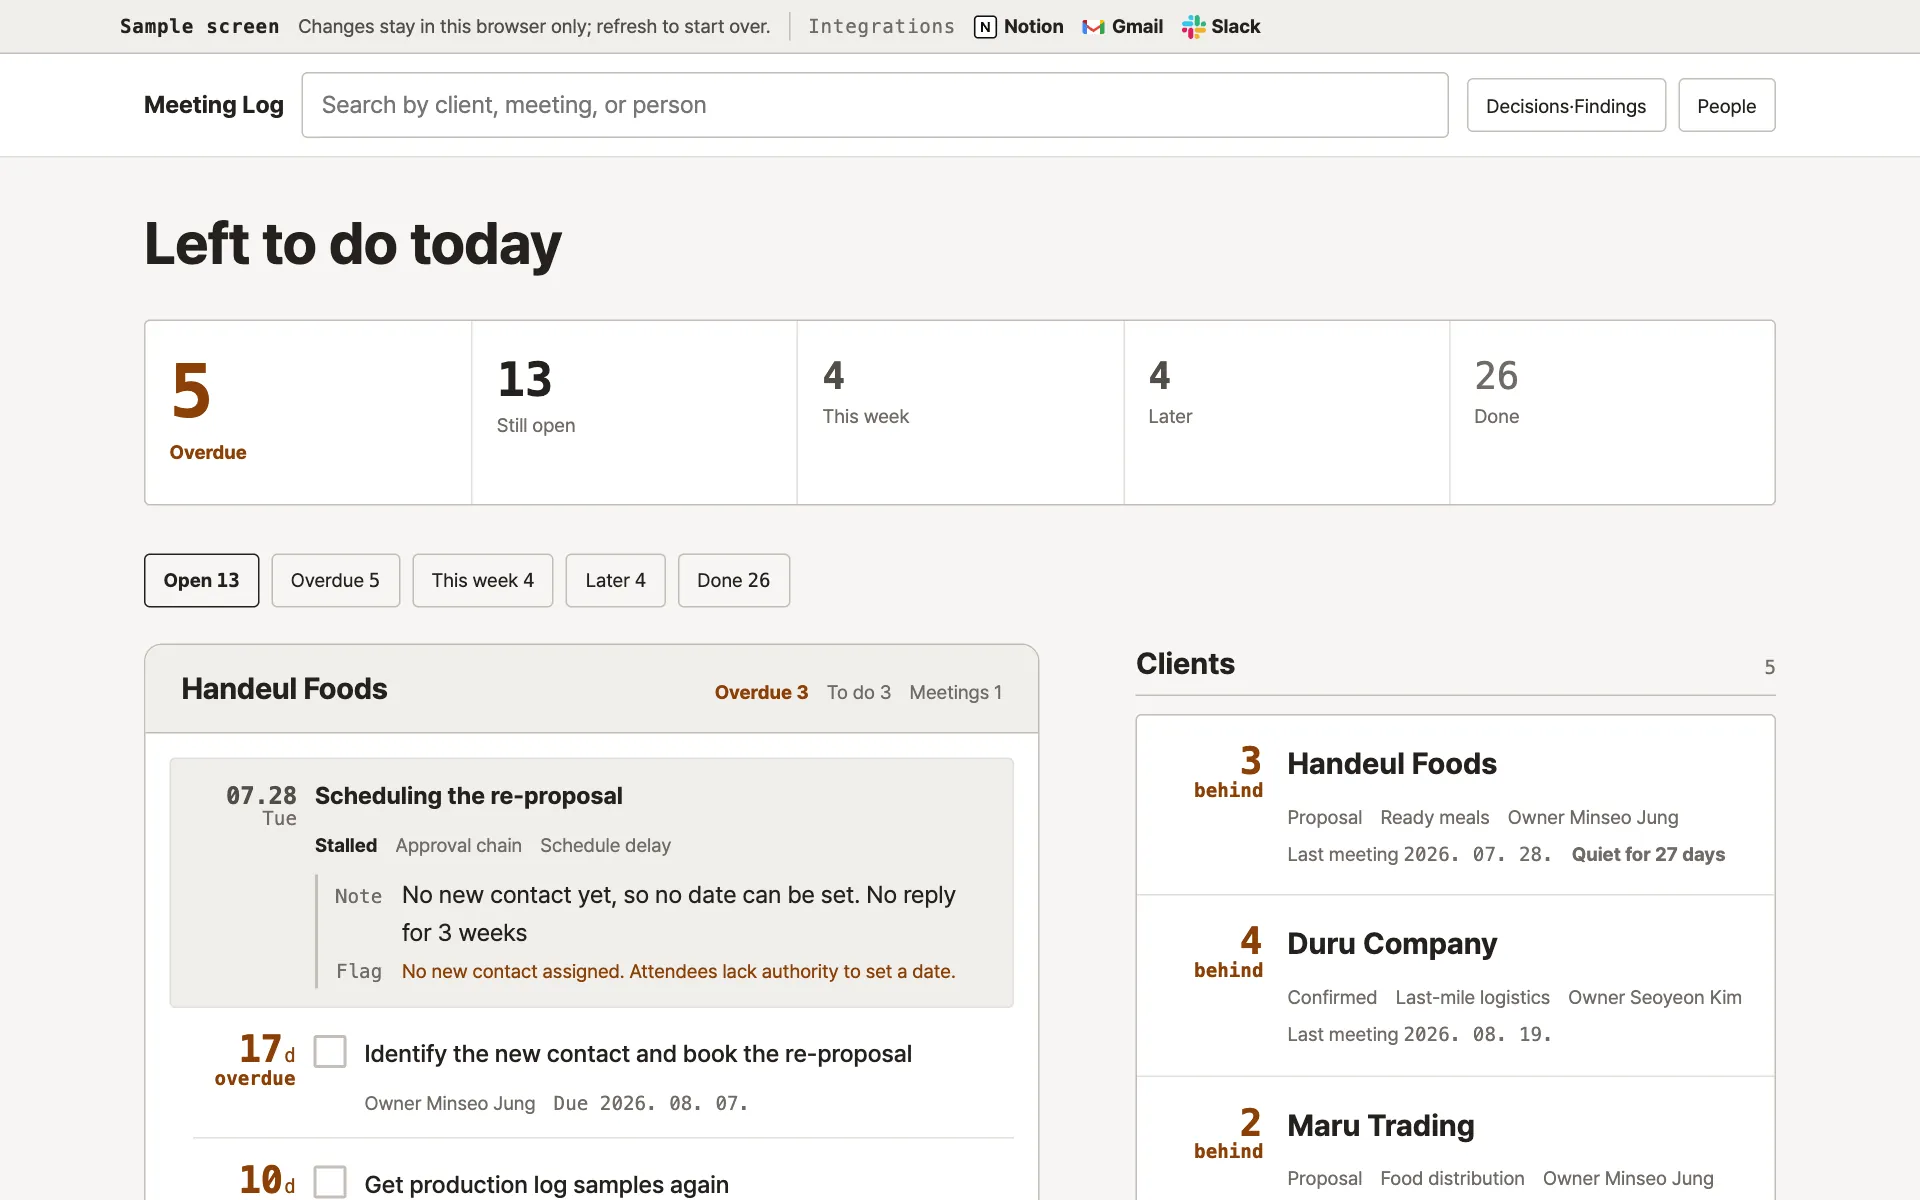Click the Clients section heading
Viewport: 1920px width, 1200px height.
point(1185,664)
